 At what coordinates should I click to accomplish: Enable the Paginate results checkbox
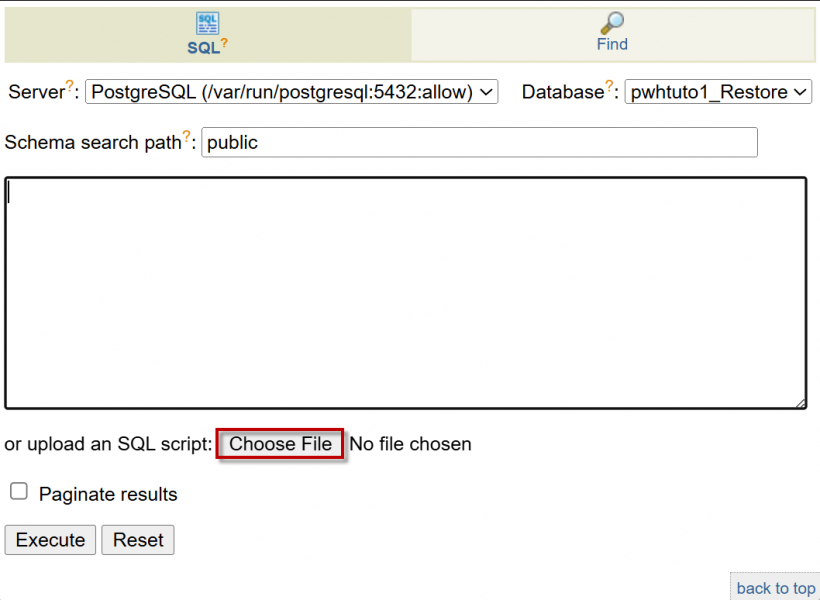tap(18, 491)
